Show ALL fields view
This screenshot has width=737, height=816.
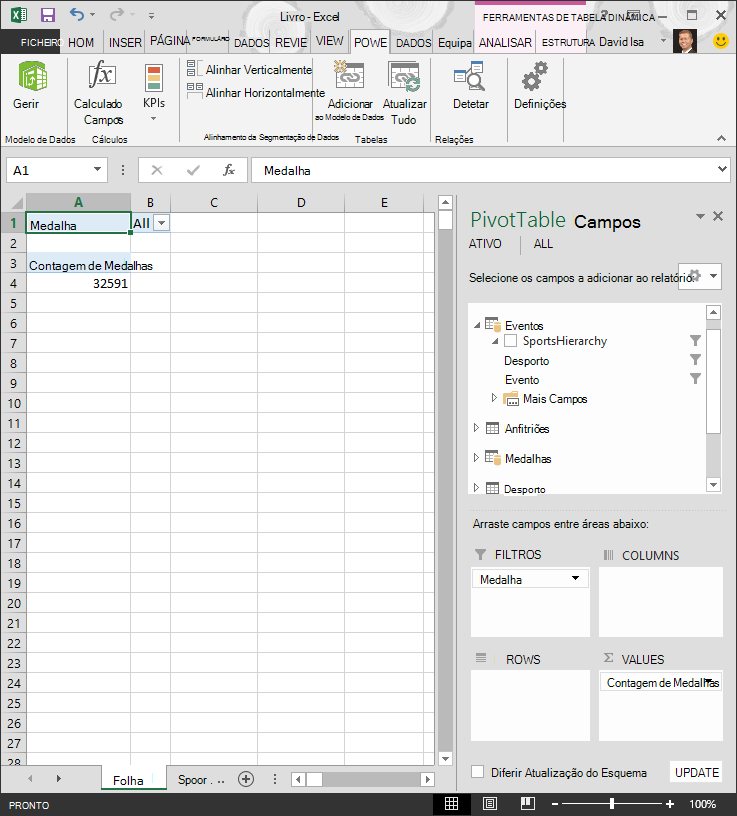(x=543, y=244)
